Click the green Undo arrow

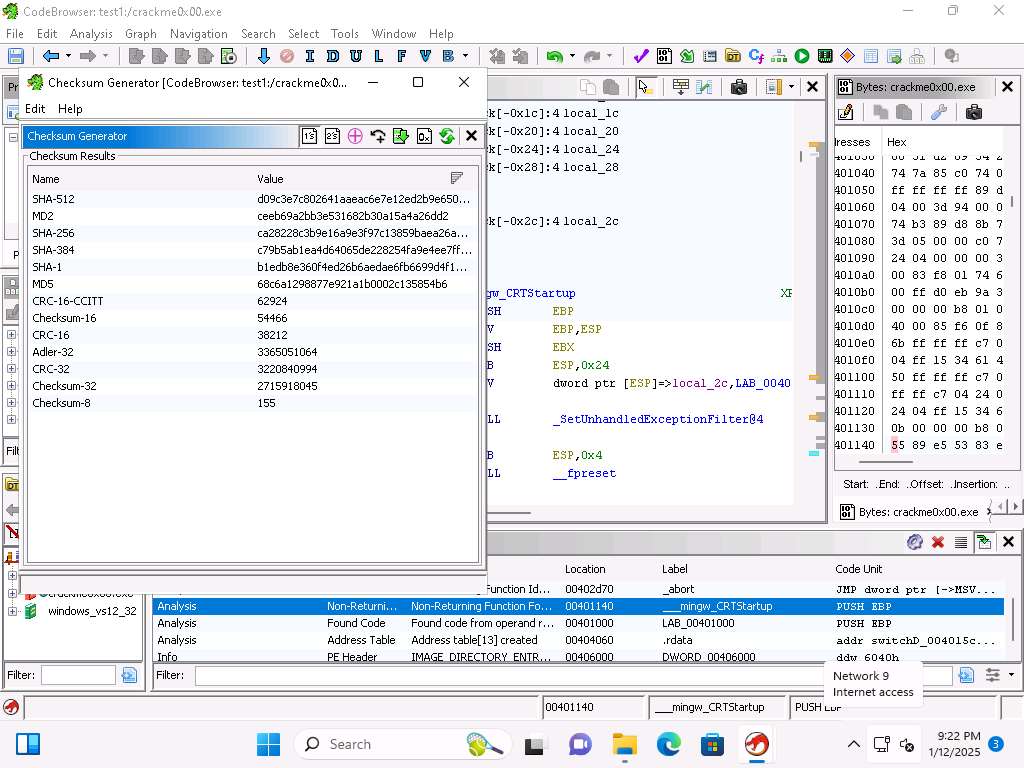(553, 57)
